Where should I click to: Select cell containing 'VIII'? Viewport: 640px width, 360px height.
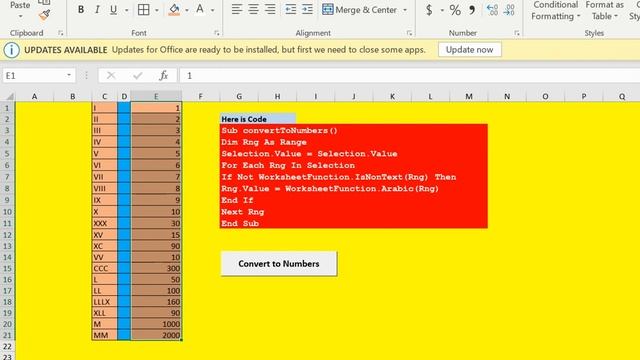tap(104, 188)
